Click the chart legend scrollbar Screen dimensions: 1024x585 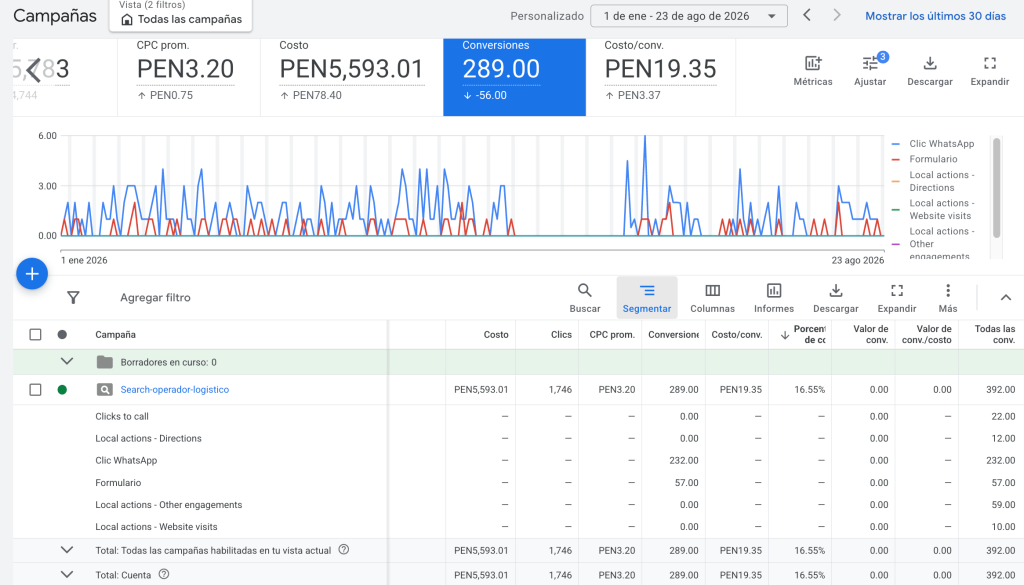[997, 188]
